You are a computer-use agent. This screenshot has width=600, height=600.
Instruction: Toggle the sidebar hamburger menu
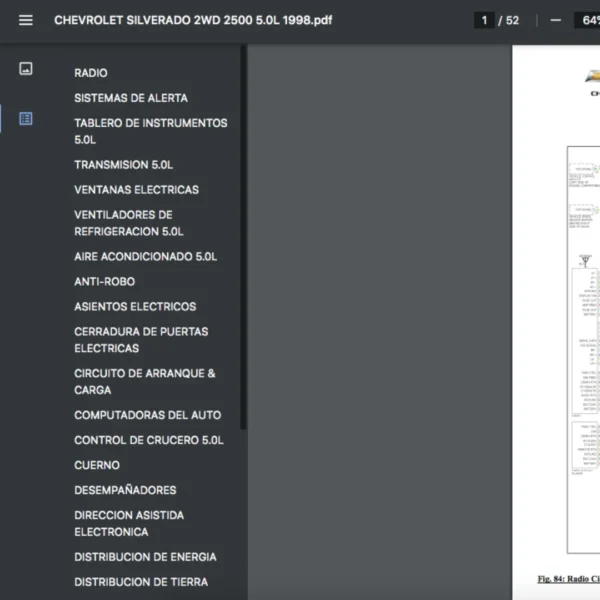[26, 20]
